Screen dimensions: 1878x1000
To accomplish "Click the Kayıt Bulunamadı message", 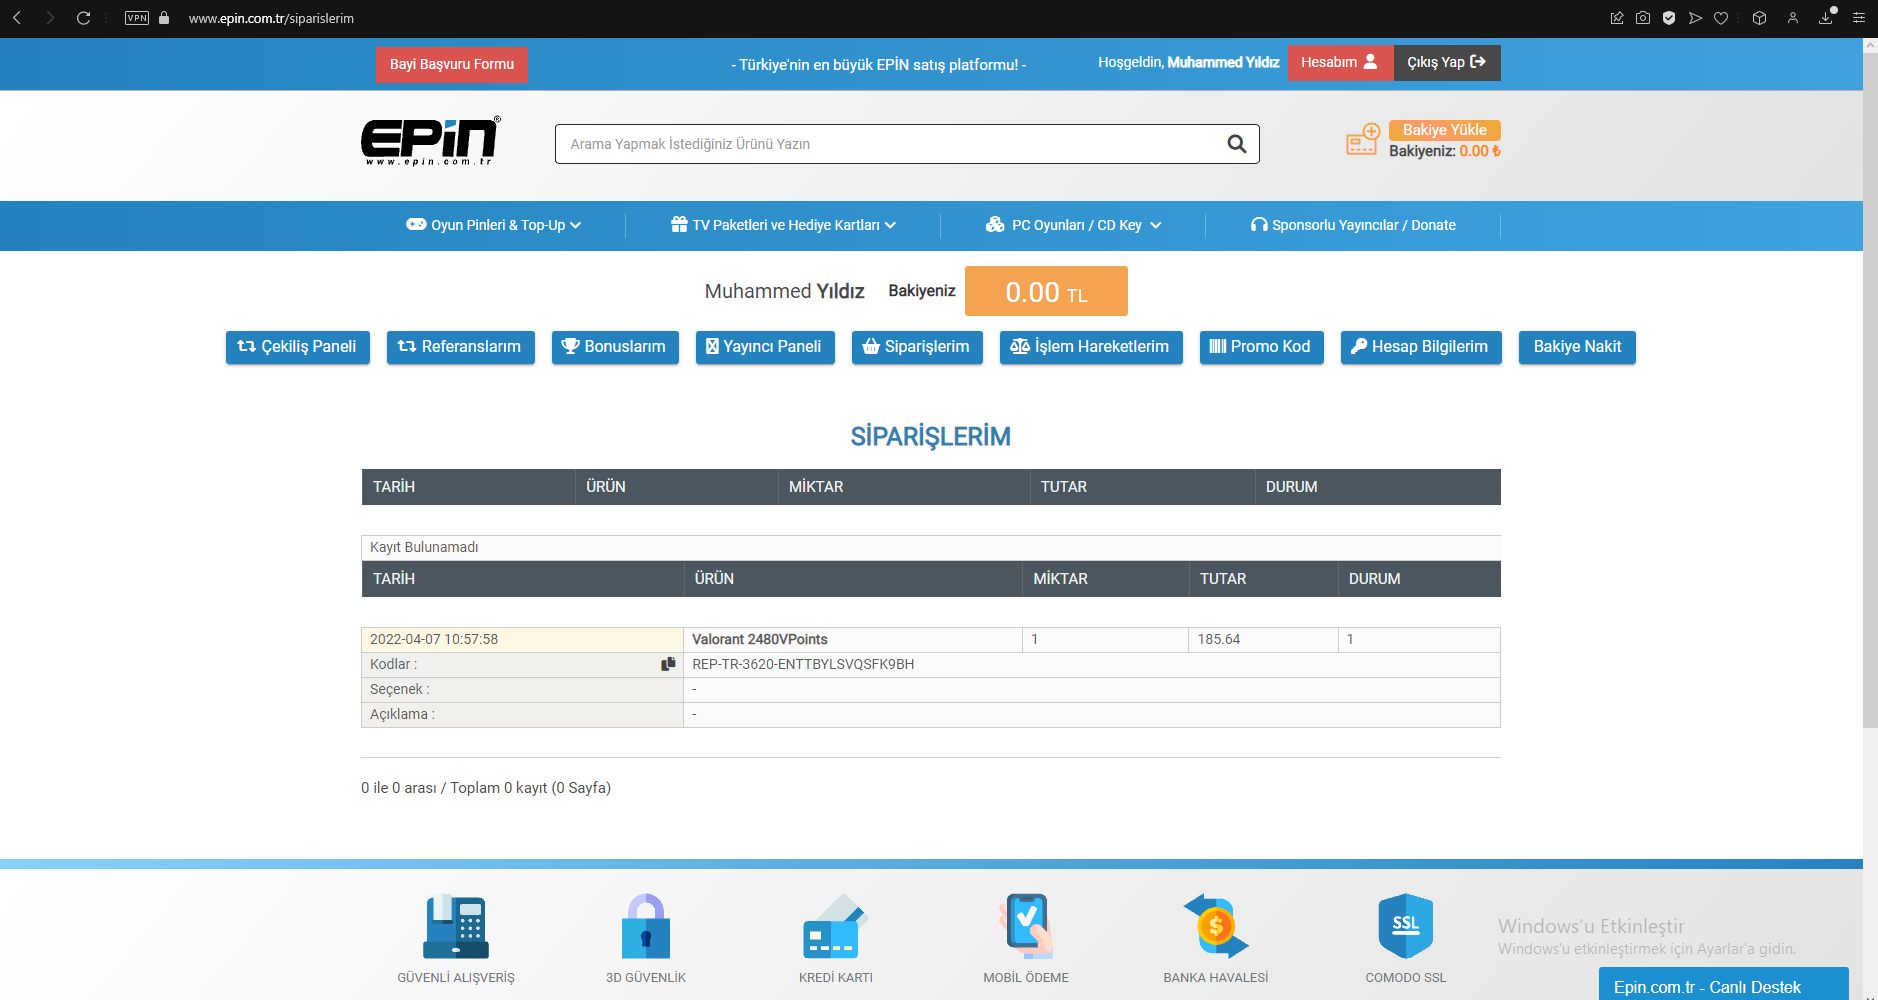I will point(424,548).
